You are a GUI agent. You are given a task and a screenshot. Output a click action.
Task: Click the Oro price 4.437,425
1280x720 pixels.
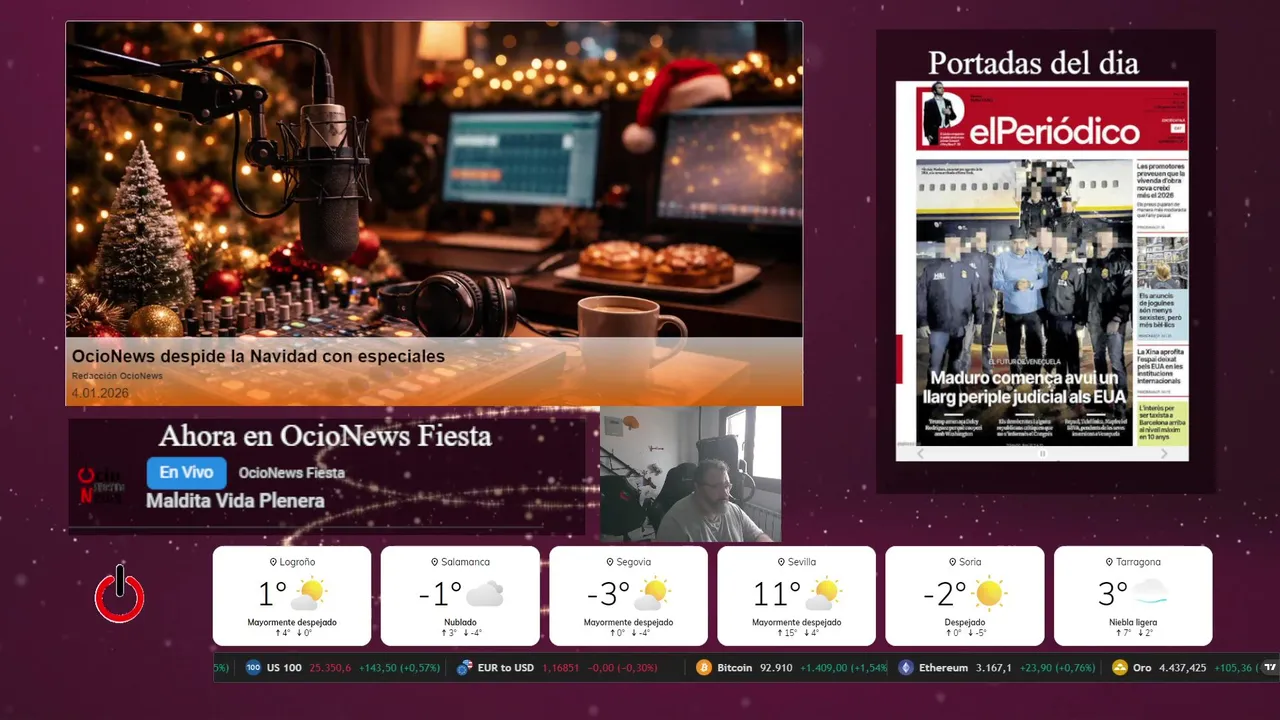click(x=1183, y=668)
